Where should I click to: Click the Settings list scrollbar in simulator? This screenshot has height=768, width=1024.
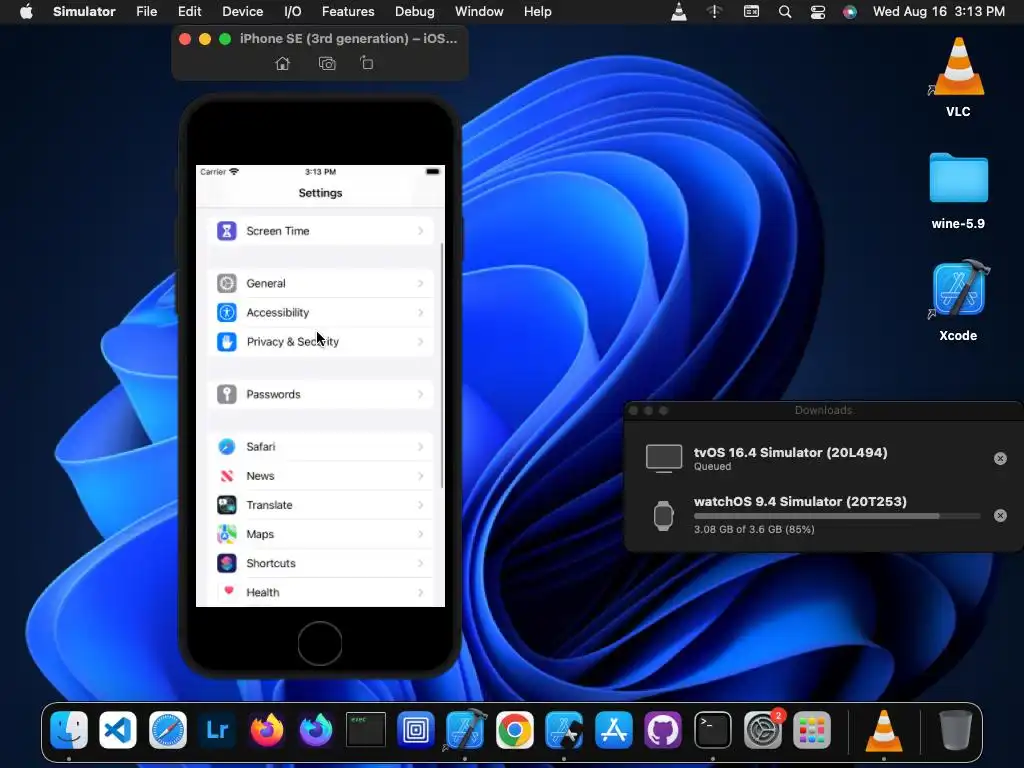(x=442, y=366)
